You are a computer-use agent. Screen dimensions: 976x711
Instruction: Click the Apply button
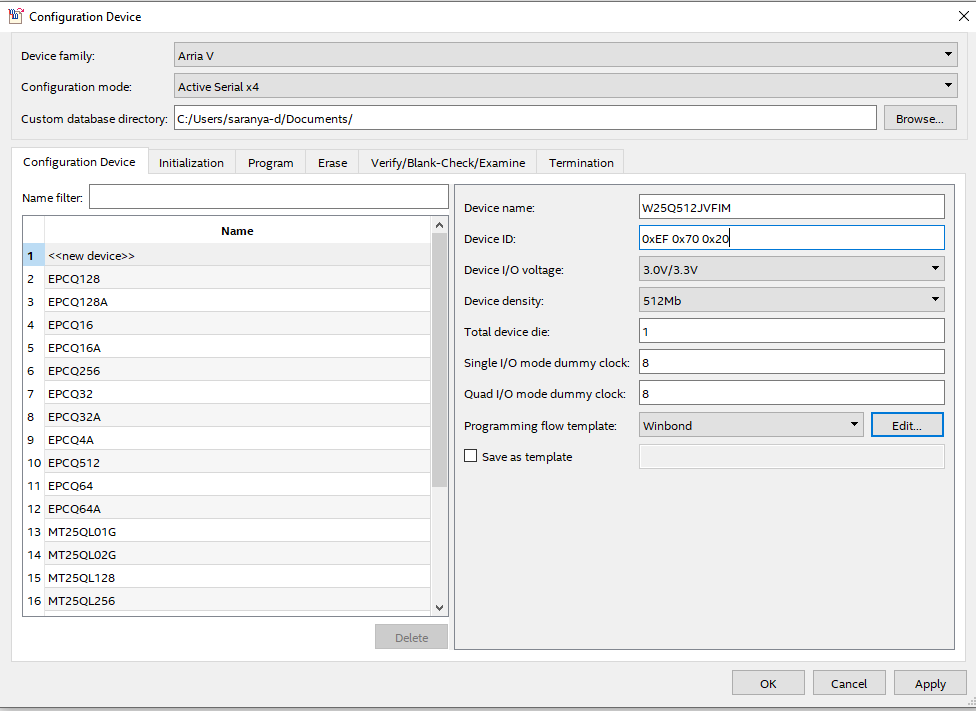tap(929, 684)
